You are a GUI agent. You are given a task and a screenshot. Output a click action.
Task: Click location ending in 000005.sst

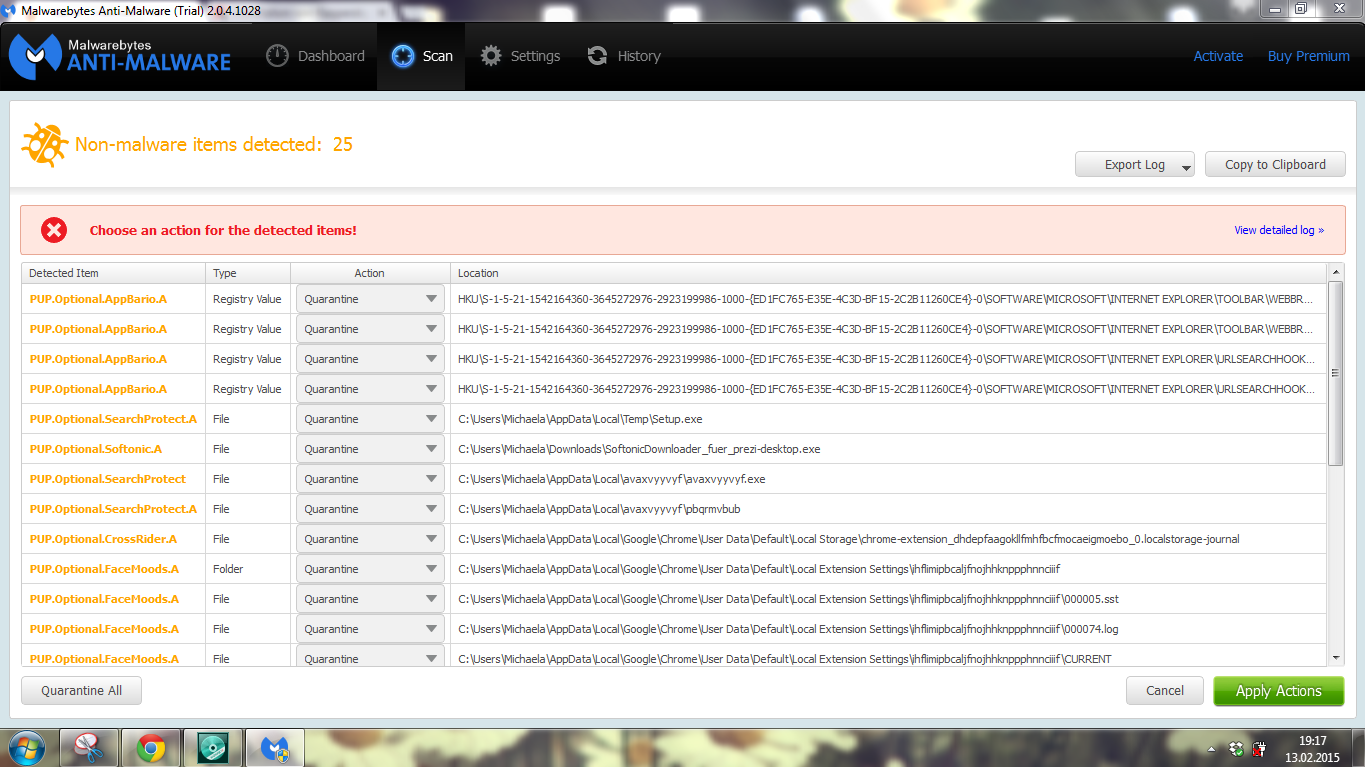click(788, 599)
